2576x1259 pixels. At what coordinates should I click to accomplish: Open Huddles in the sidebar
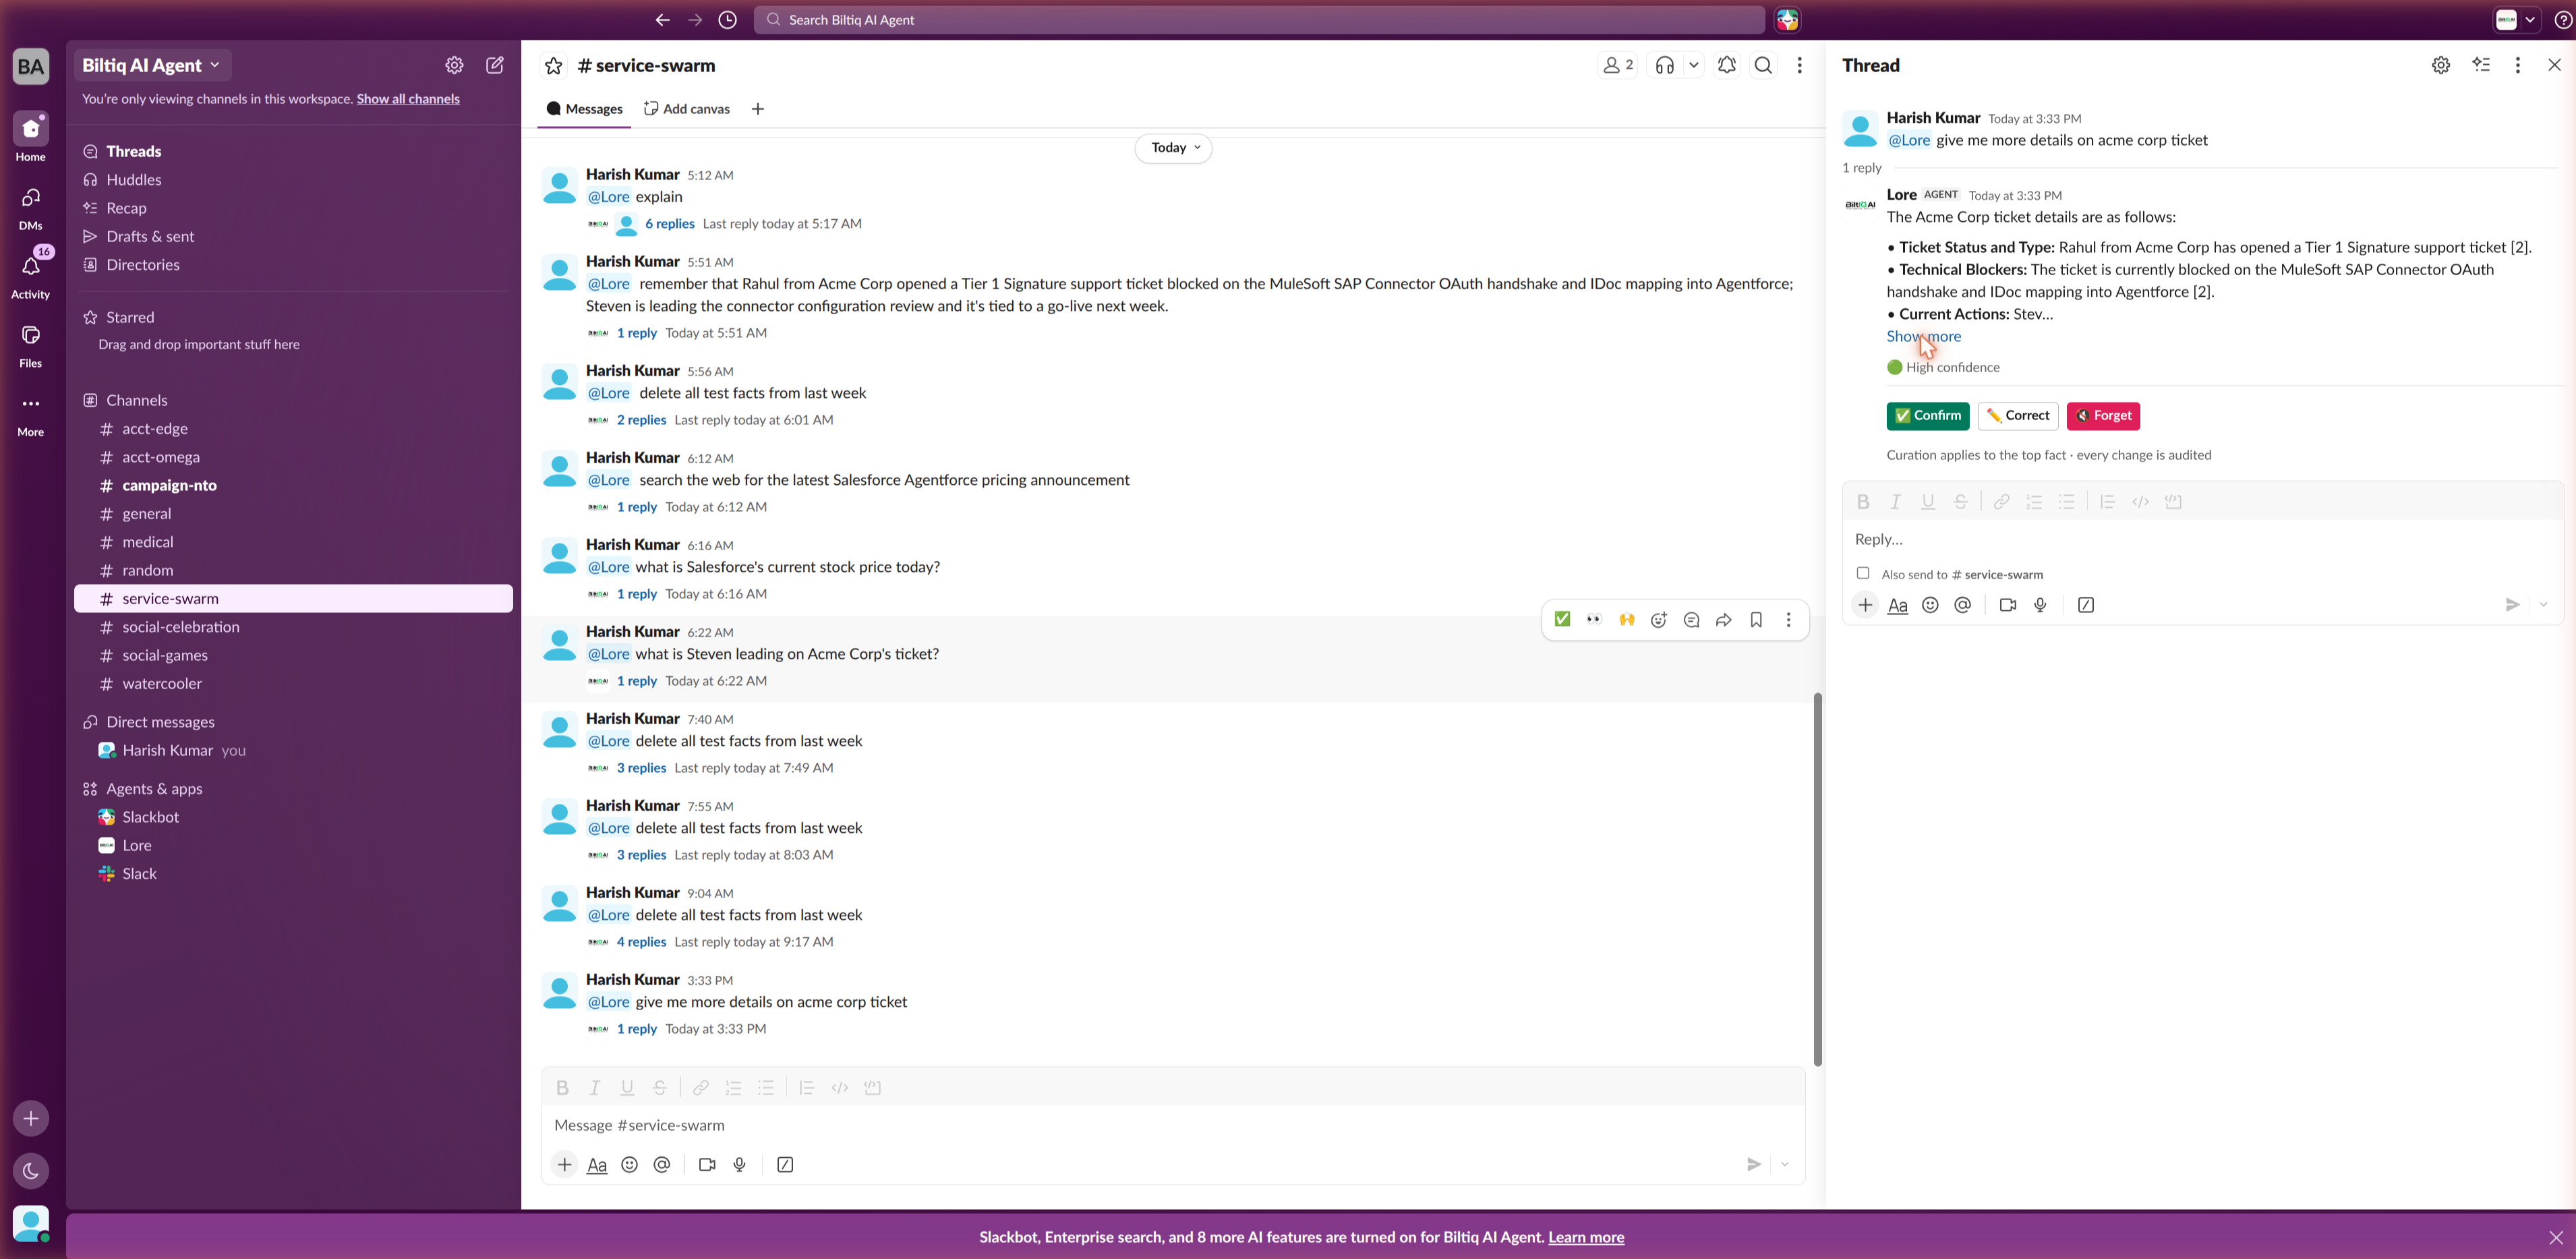pyautogui.click(x=134, y=180)
